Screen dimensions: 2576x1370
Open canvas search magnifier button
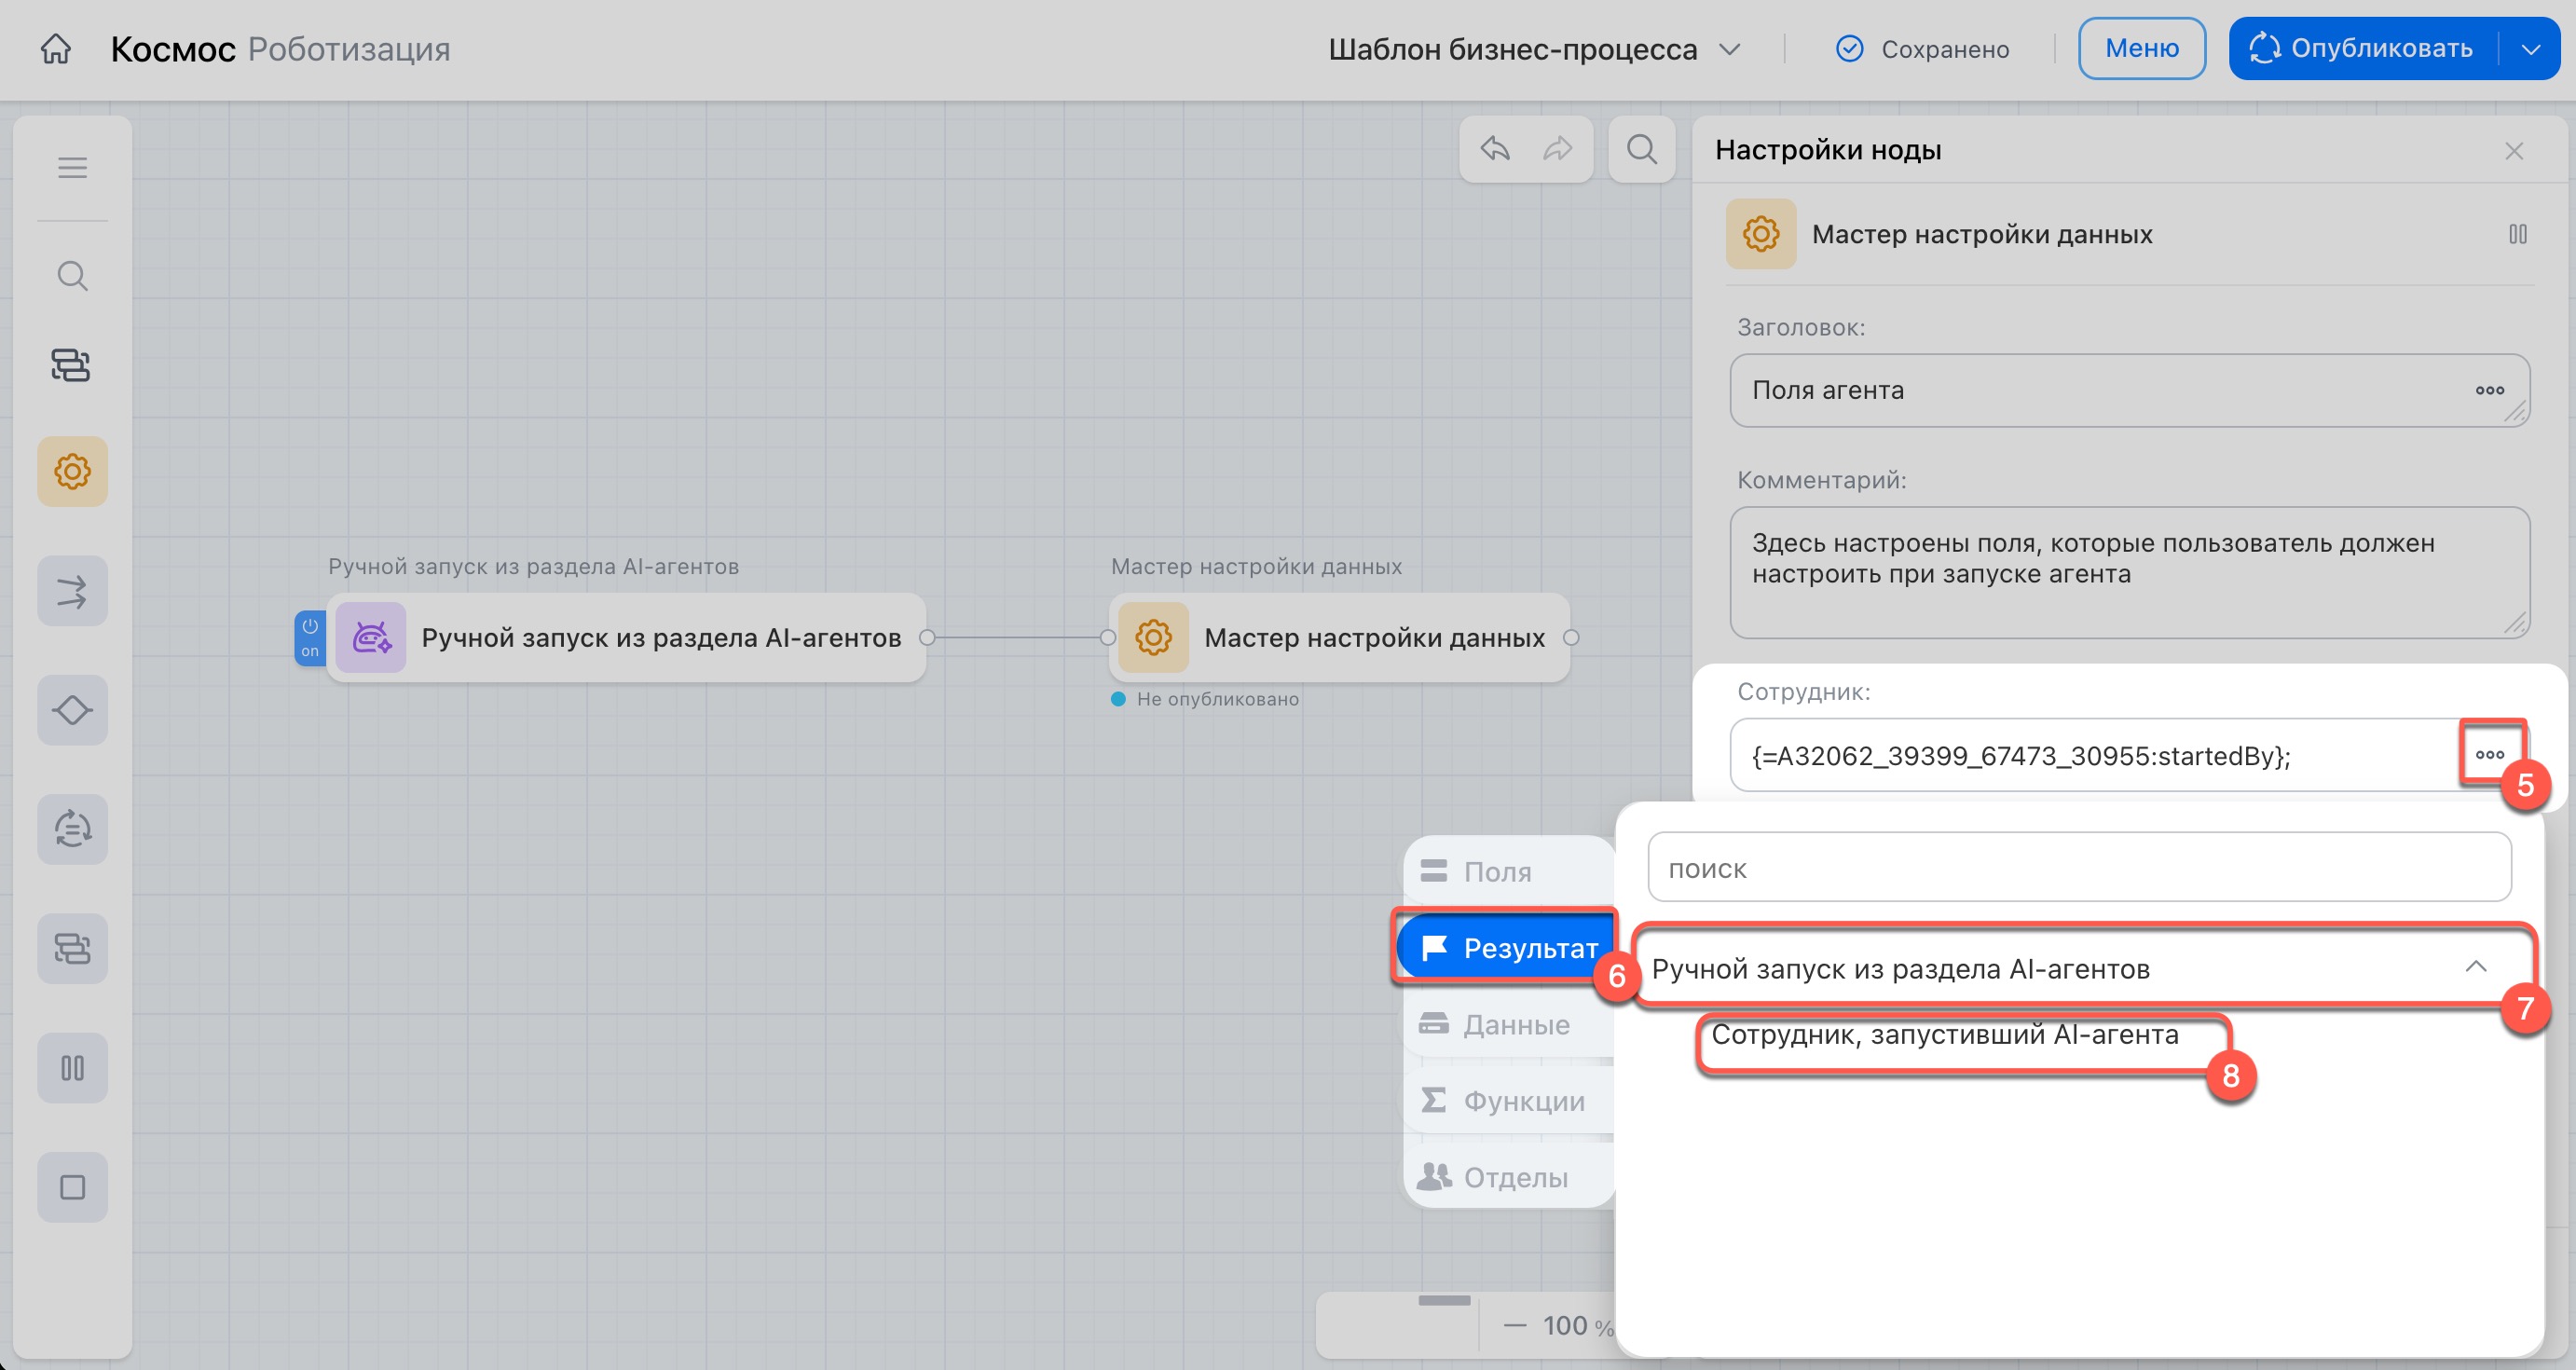[1641, 150]
